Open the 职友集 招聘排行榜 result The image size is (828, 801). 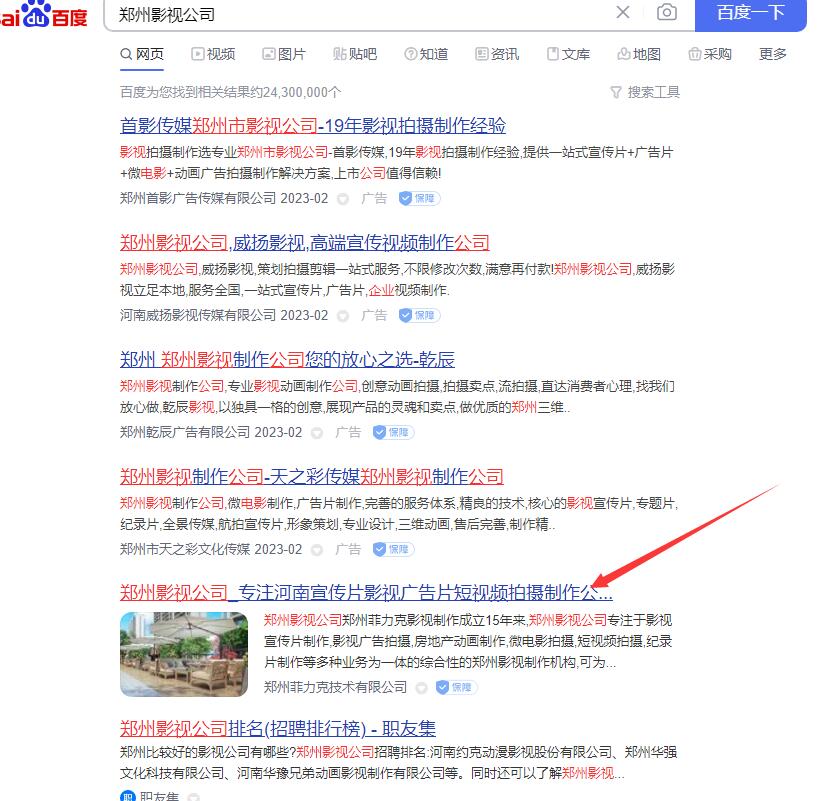tap(278, 729)
